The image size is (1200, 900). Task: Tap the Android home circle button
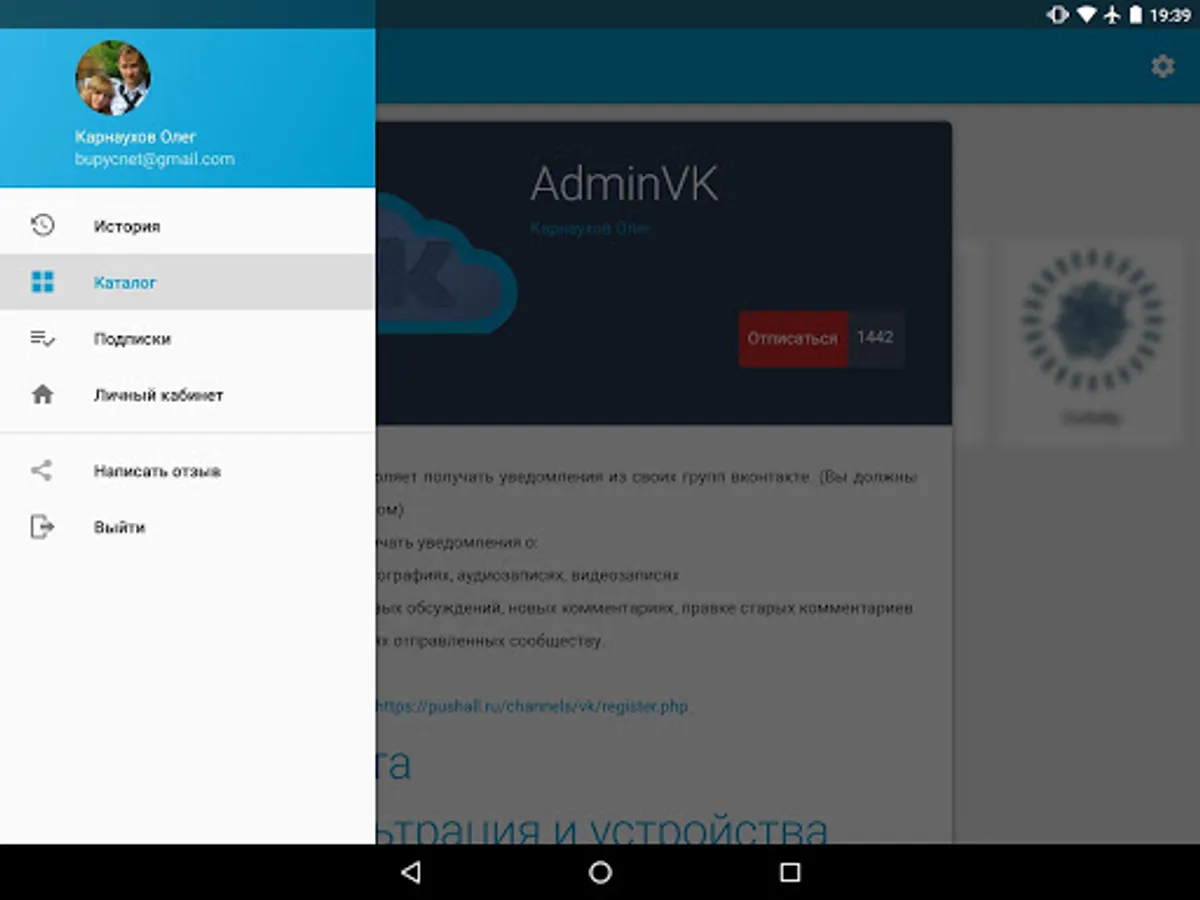click(600, 872)
